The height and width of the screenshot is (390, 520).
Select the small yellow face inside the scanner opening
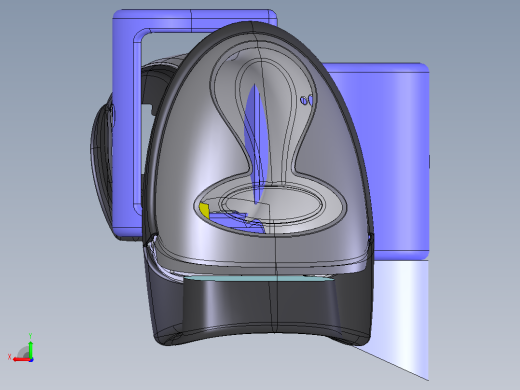tap(204, 210)
